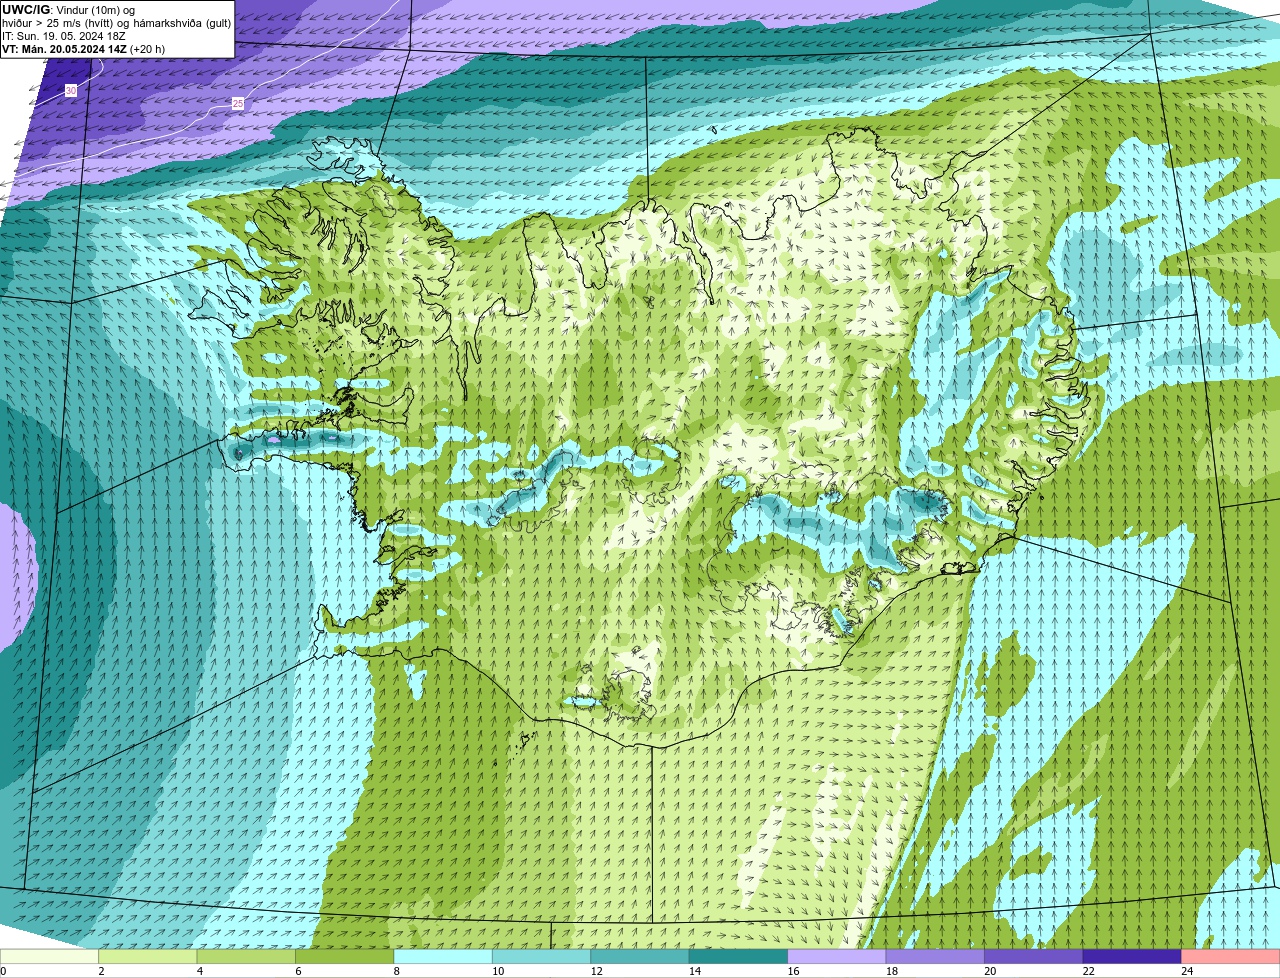1280x978 pixels.
Task: Choose the 12–14 teal legend swatch
Action: click(x=640, y=957)
